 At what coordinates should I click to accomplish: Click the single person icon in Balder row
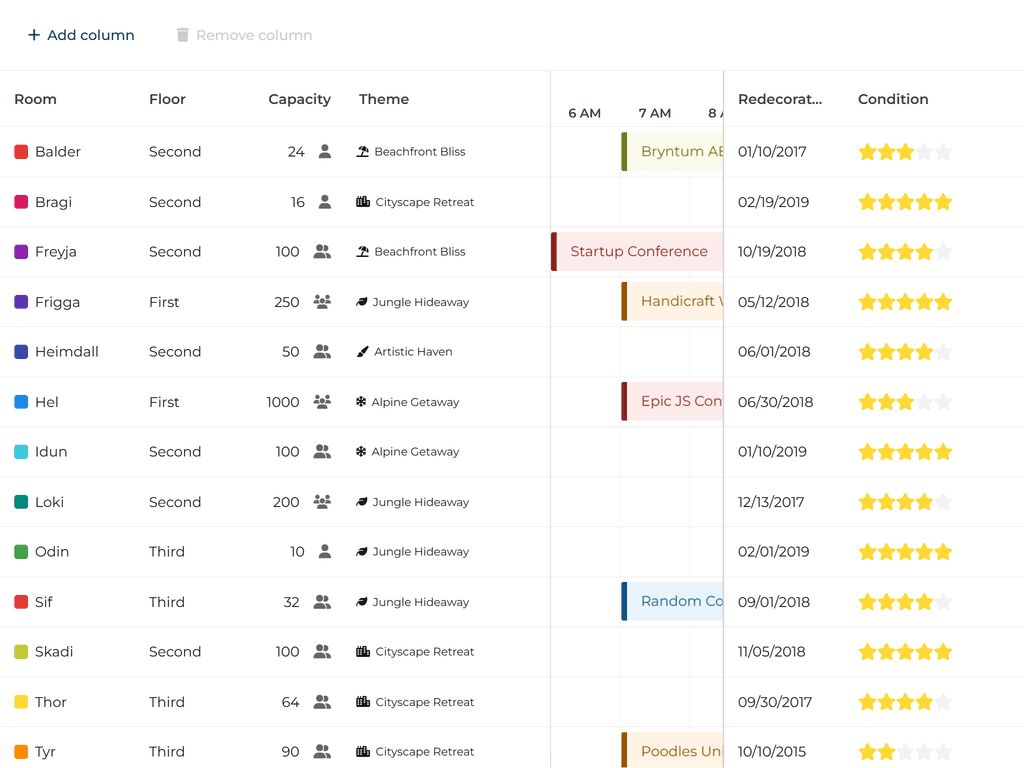point(324,152)
